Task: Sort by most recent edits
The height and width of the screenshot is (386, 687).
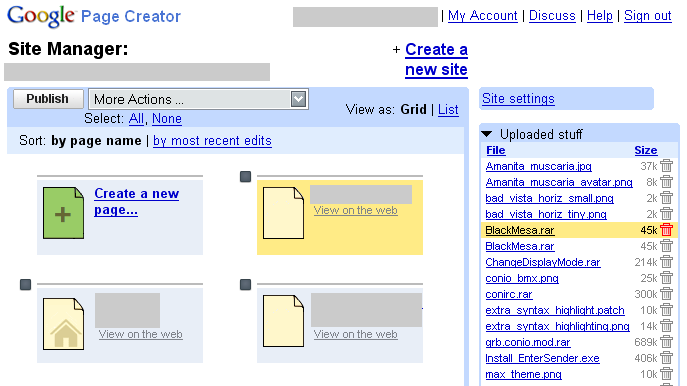Action: [x=212, y=141]
